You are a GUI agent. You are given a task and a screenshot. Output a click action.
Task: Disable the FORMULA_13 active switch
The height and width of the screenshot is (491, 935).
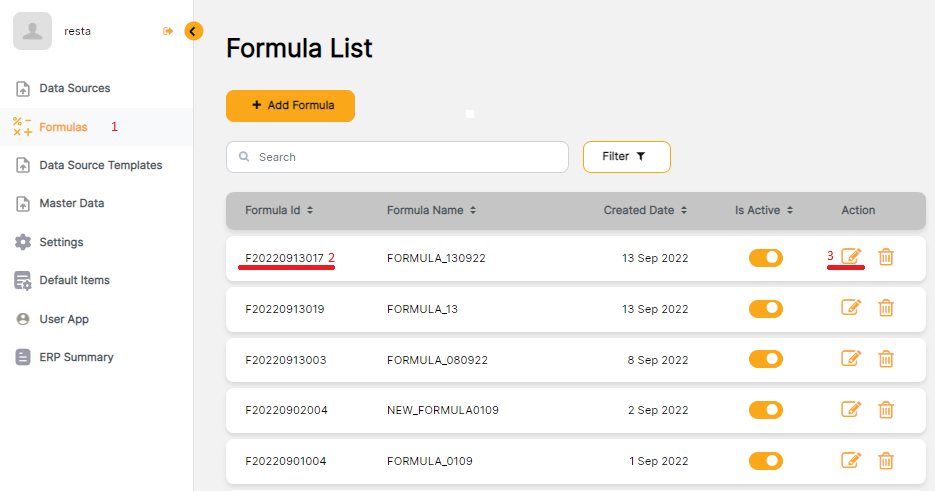pos(766,308)
